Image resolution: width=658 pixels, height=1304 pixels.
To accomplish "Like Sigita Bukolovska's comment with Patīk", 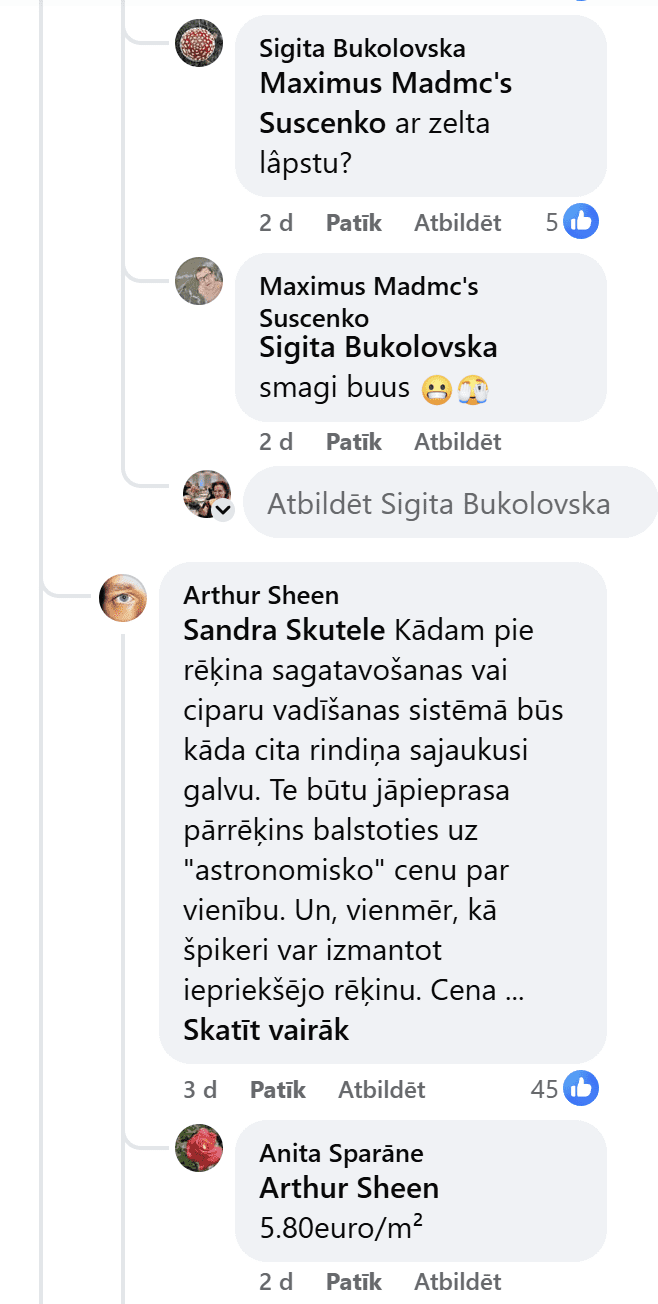I will 354,223.
